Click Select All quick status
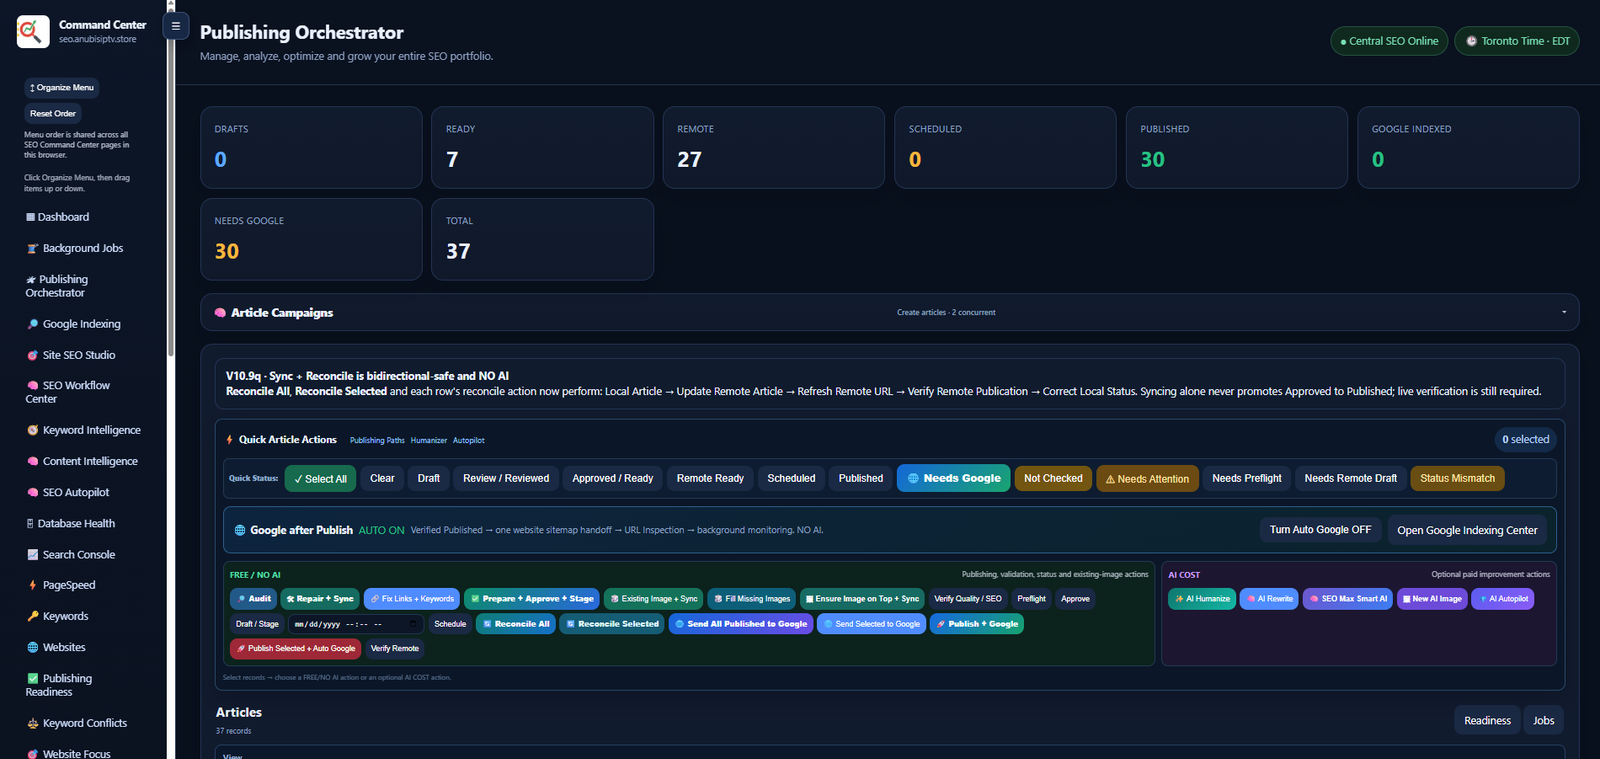Viewport: 1600px width, 759px height. click(x=320, y=478)
